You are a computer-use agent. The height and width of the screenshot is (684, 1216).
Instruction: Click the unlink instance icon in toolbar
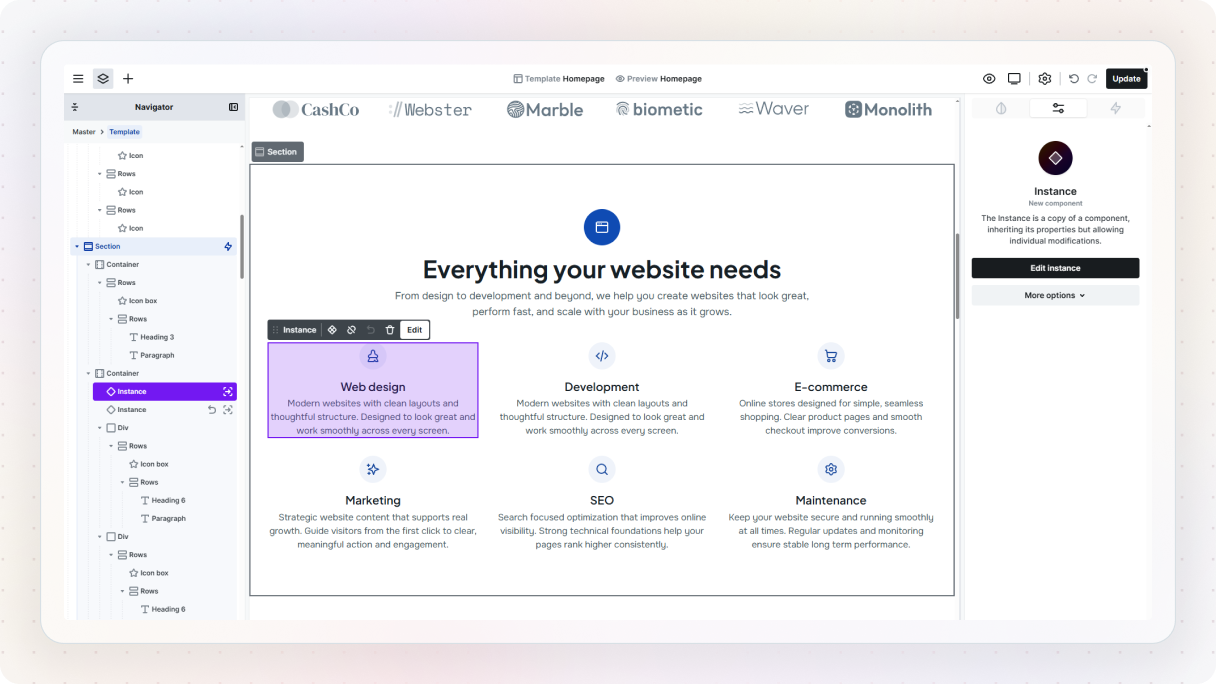tap(352, 330)
